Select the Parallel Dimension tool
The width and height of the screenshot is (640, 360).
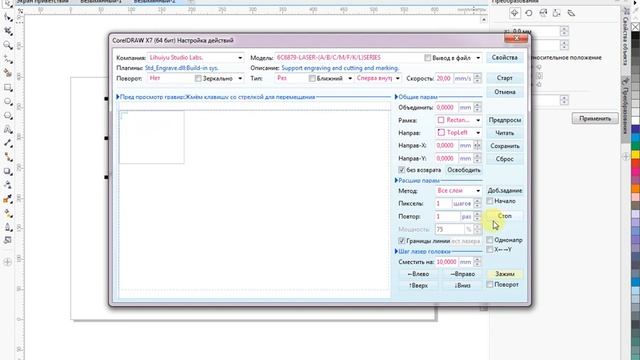pyautogui.click(x=7, y=143)
